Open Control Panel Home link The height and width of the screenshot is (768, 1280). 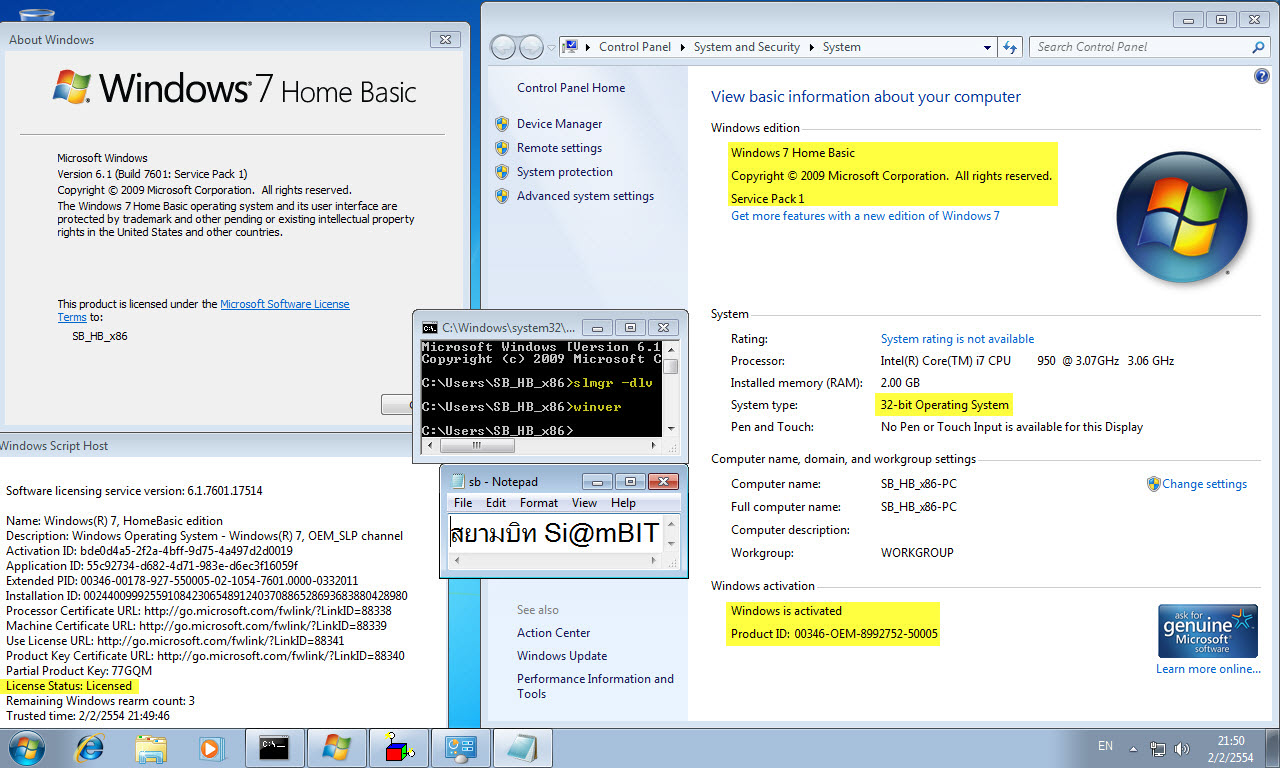click(571, 88)
